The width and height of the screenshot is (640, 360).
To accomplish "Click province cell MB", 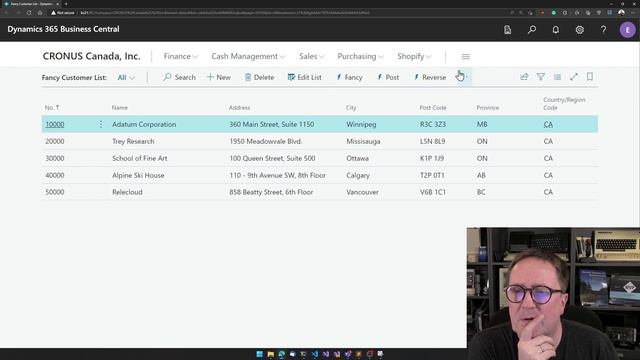I will click(x=482, y=124).
